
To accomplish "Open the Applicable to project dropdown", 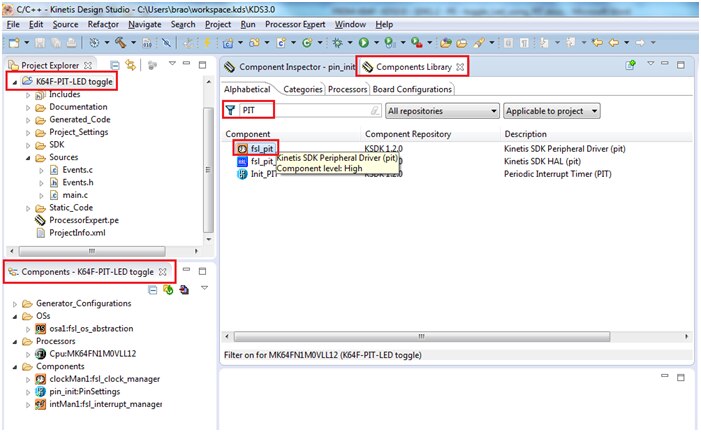I will point(552,111).
